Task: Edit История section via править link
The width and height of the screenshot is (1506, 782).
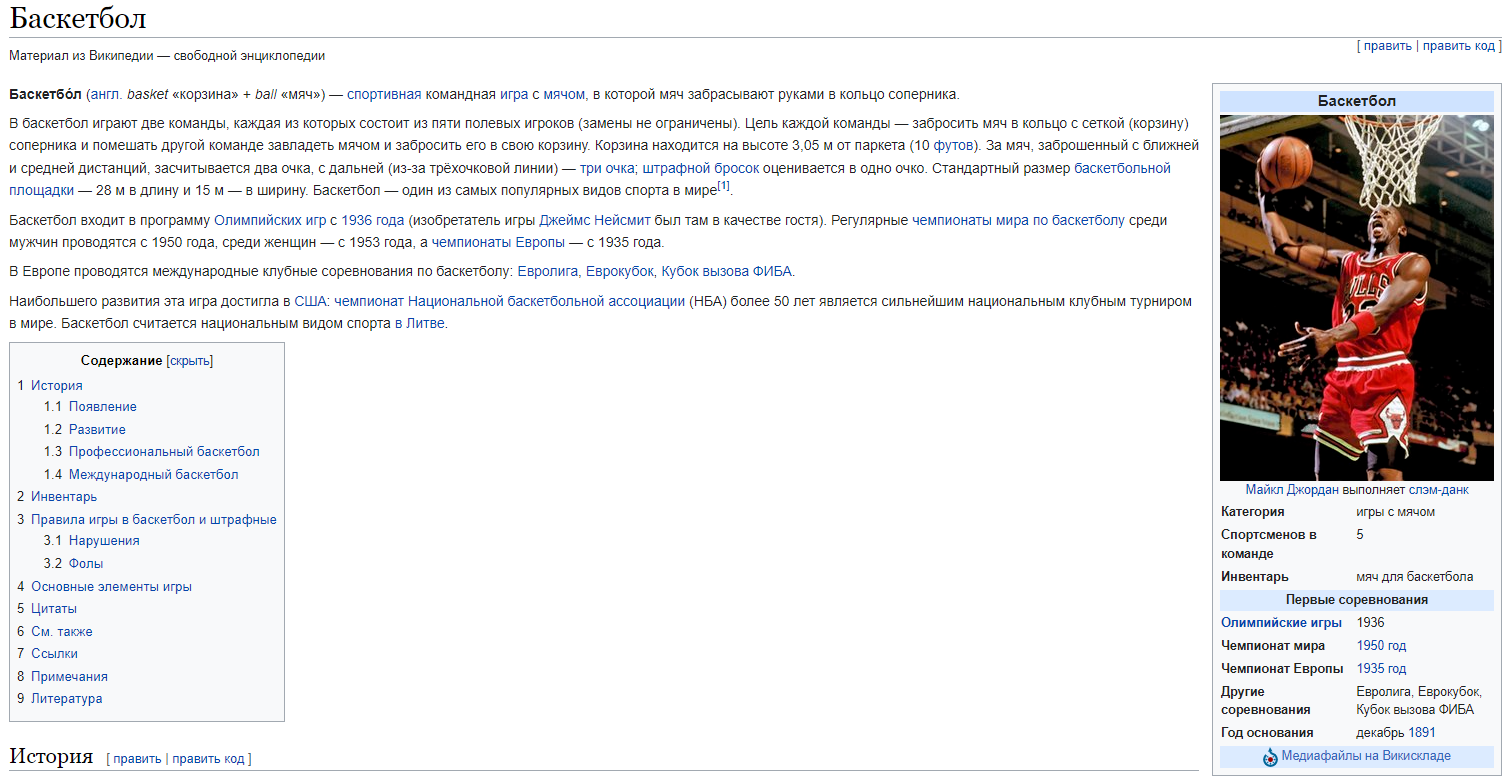Action: tap(137, 759)
